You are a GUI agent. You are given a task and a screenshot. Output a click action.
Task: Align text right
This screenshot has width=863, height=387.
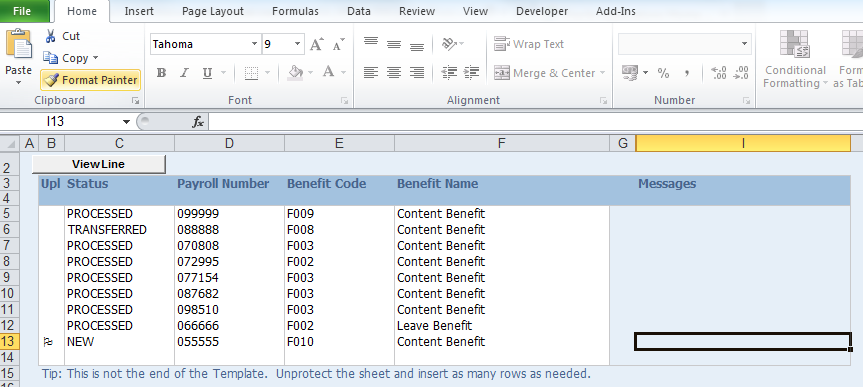point(417,72)
